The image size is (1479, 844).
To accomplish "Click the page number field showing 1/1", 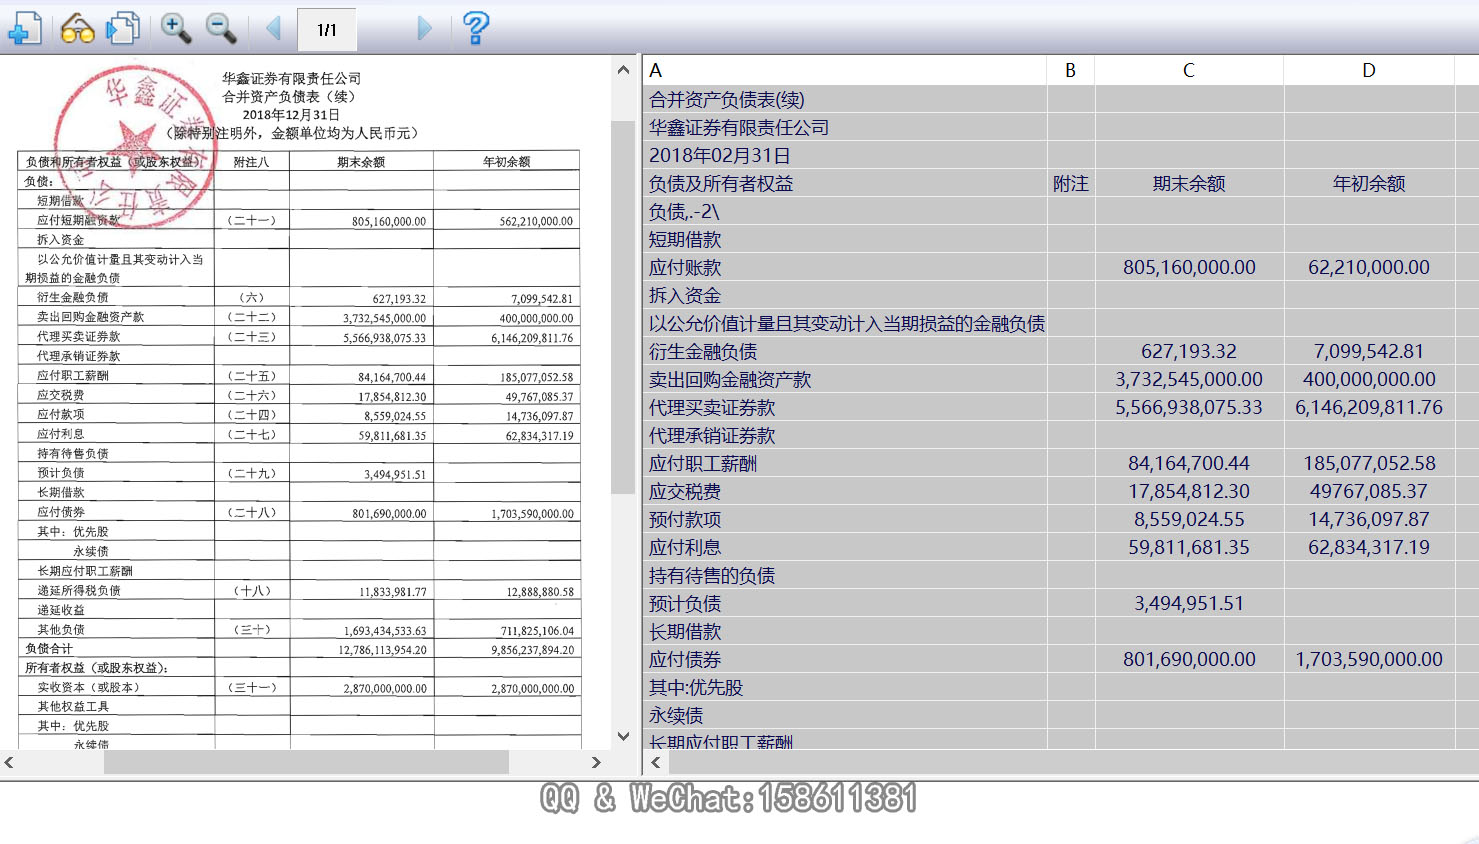I will [327, 29].
